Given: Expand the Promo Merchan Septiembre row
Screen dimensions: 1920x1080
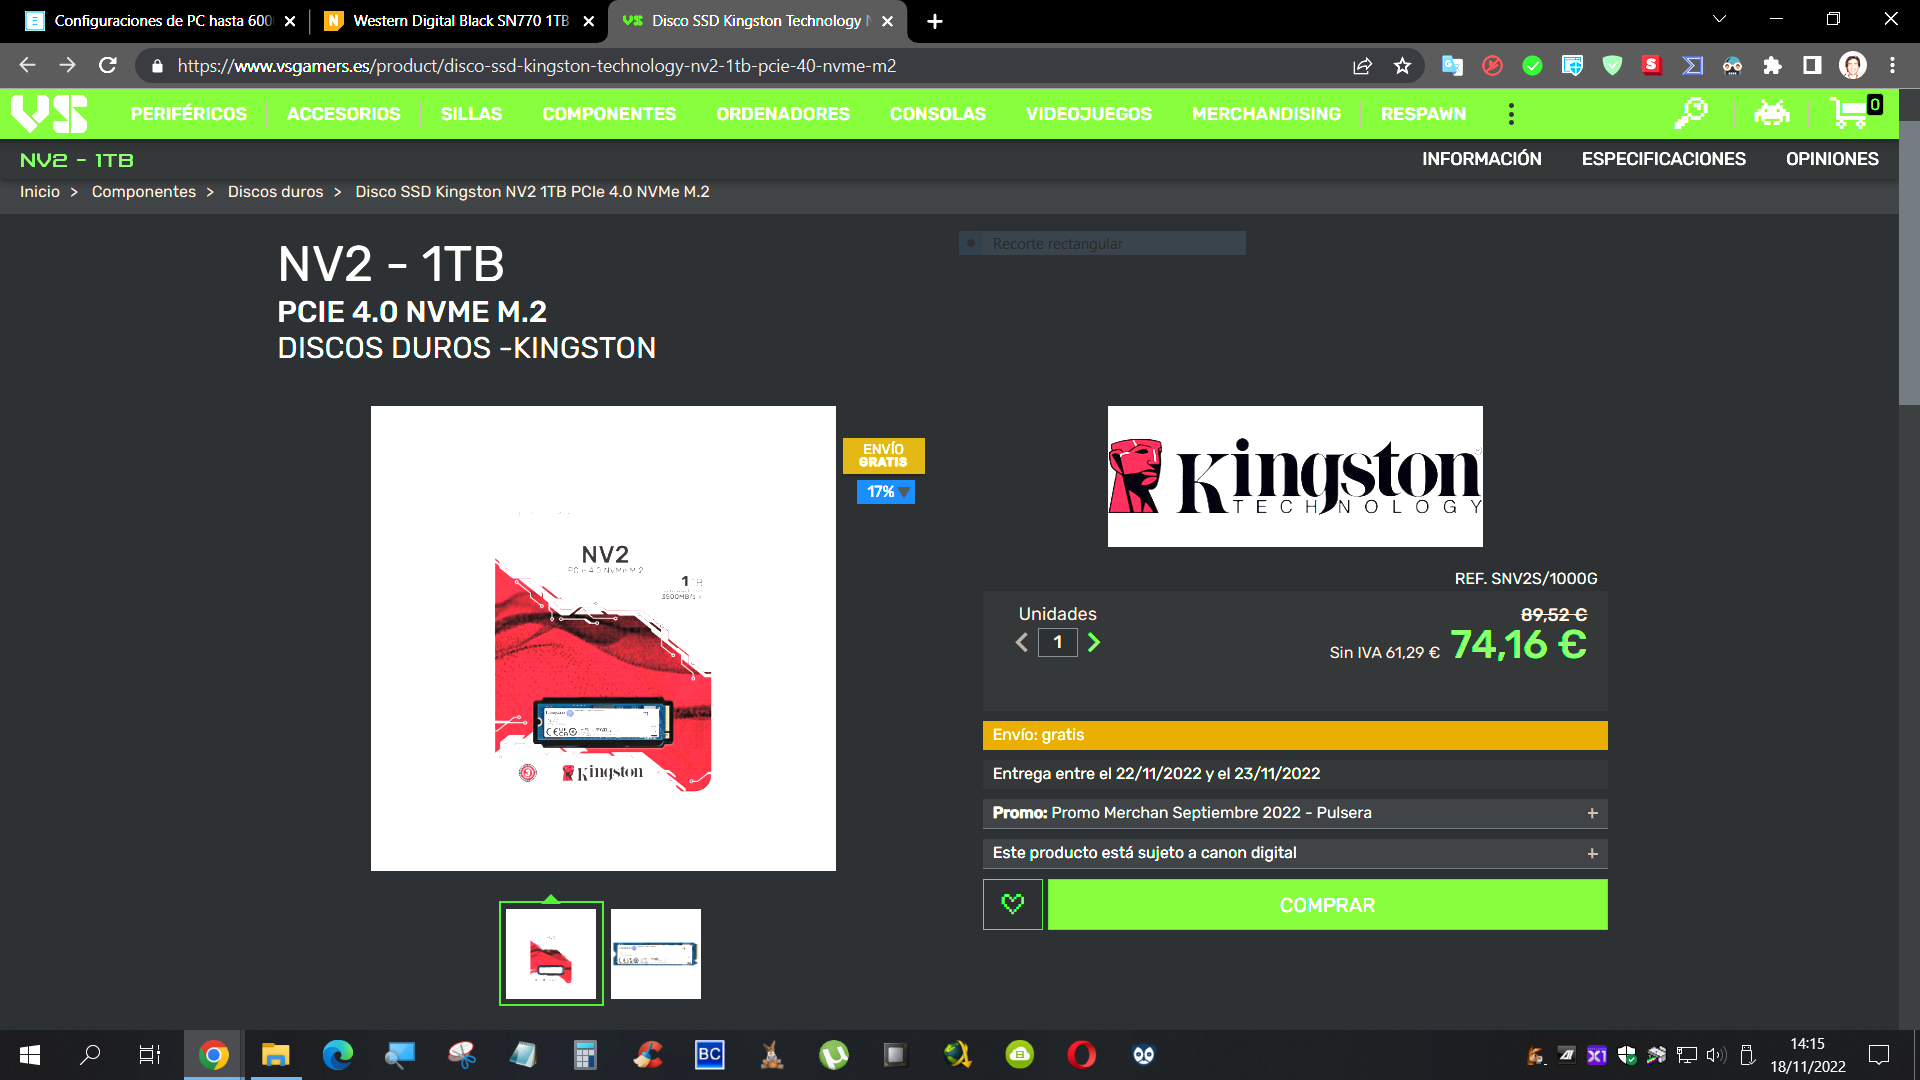Looking at the screenshot, I should pos(1592,813).
